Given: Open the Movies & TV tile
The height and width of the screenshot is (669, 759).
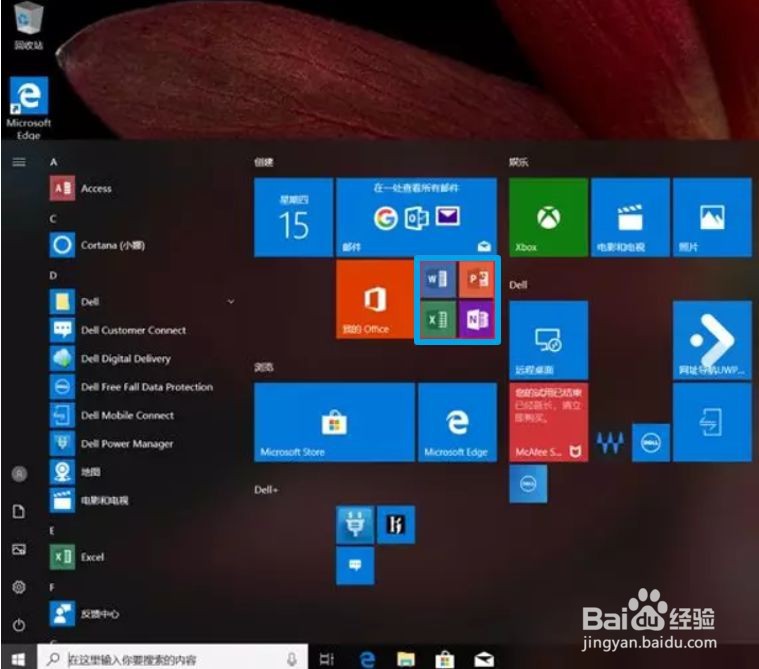Looking at the screenshot, I should (630, 217).
